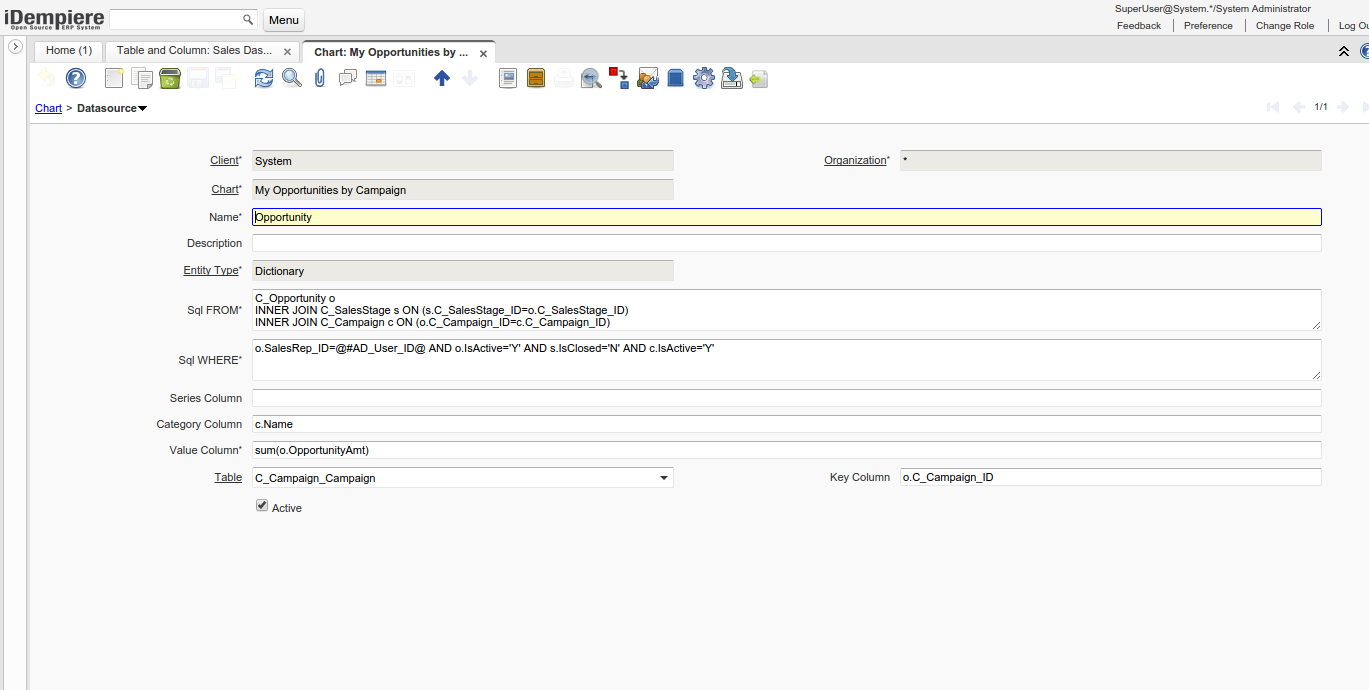Expand the left side panel arrow
This screenshot has height=690, width=1369.
point(15,47)
